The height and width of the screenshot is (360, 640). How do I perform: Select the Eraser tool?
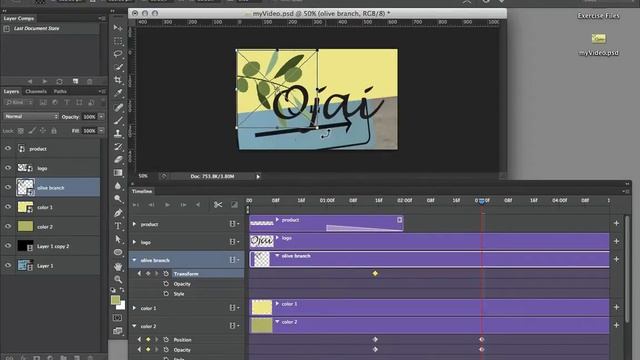click(x=118, y=159)
